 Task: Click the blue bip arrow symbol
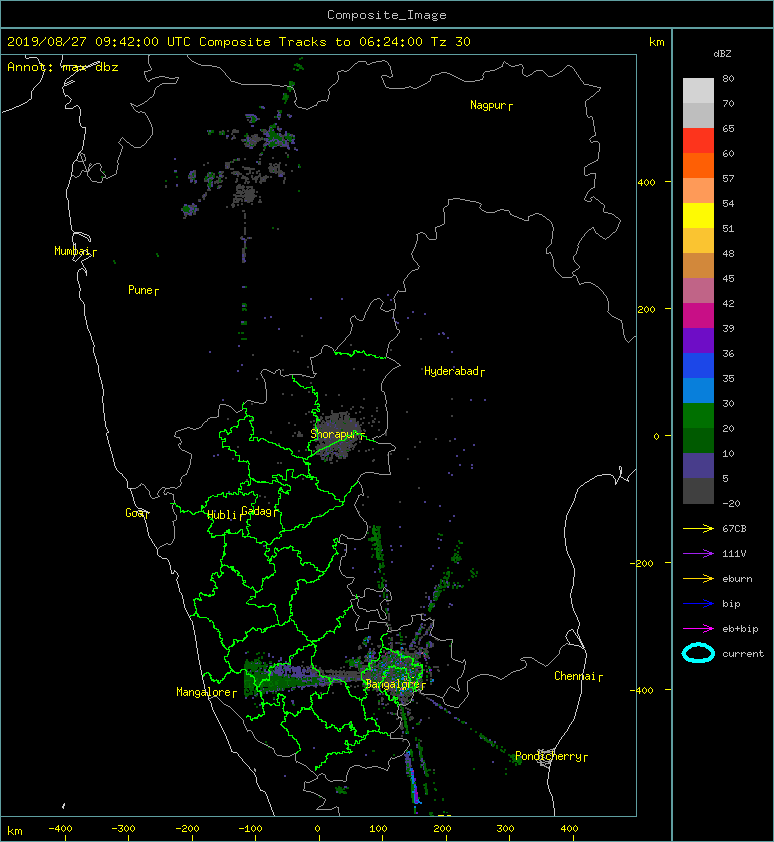pos(698,604)
